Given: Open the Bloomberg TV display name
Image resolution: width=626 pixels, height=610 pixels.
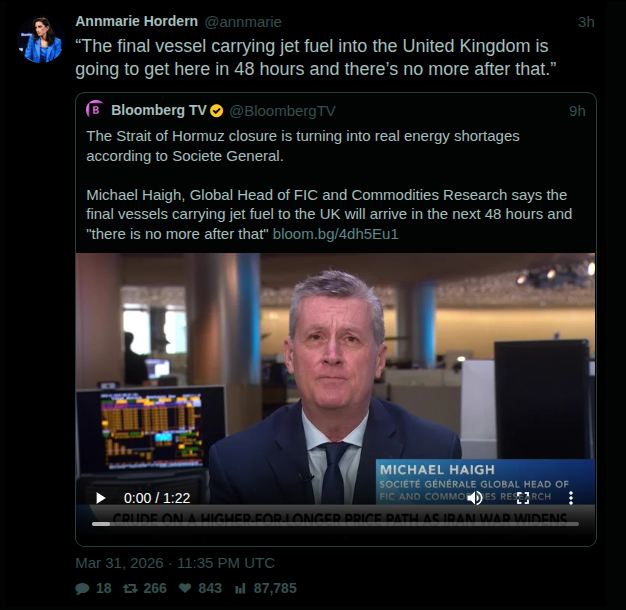Looking at the screenshot, I should pos(159,110).
